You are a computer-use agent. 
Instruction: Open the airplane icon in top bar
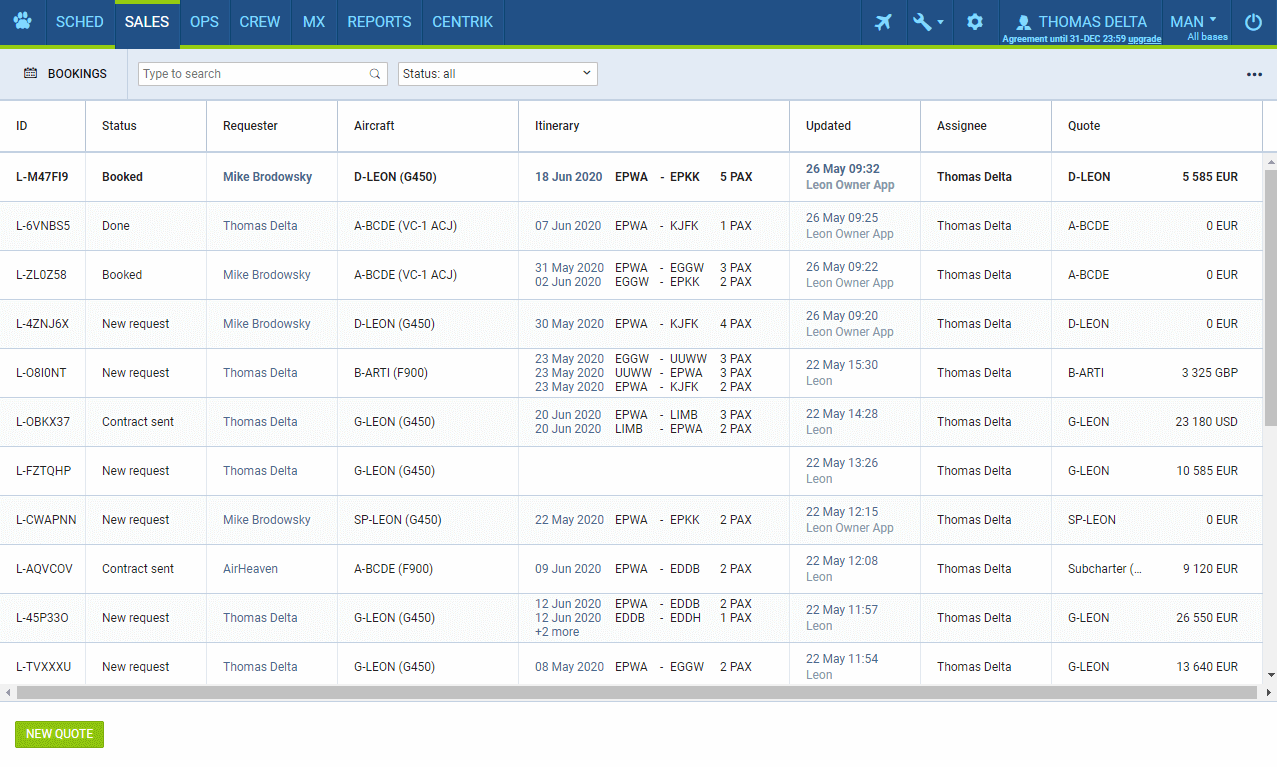(x=883, y=22)
